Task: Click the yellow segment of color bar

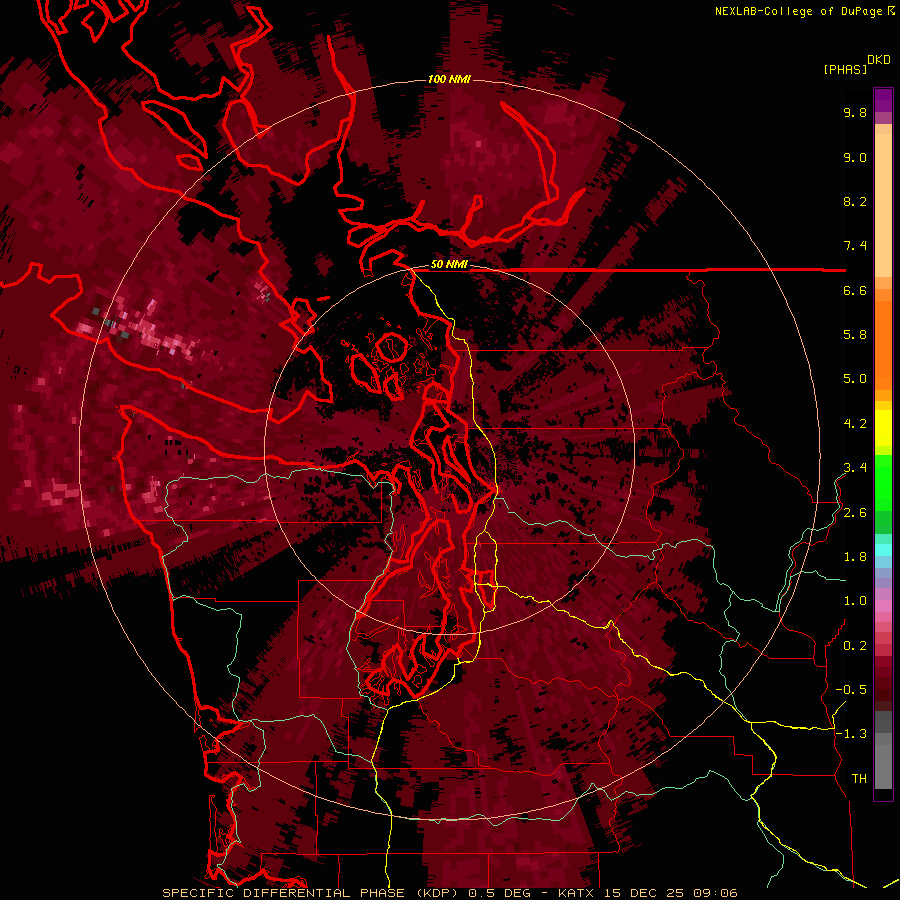Action: tap(883, 428)
